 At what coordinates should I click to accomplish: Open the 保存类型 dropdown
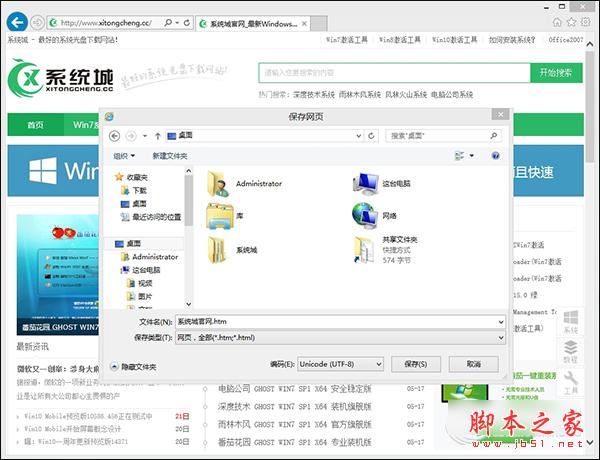pyautogui.click(x=341, y=338)
